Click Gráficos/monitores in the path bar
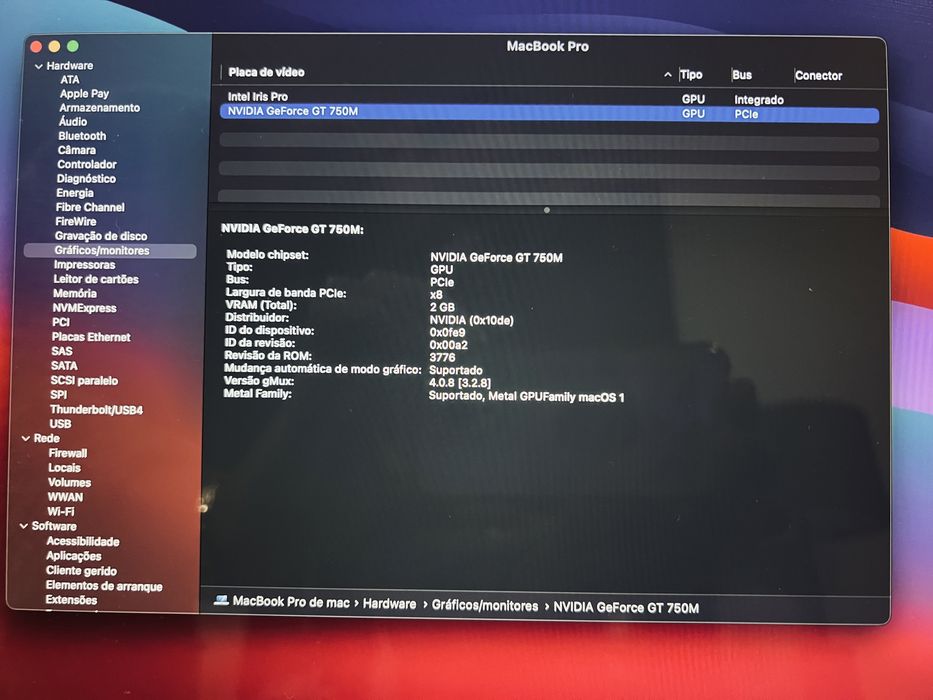Image resolution: width=933 pixels, height=700 pixels. click(484, 606)
